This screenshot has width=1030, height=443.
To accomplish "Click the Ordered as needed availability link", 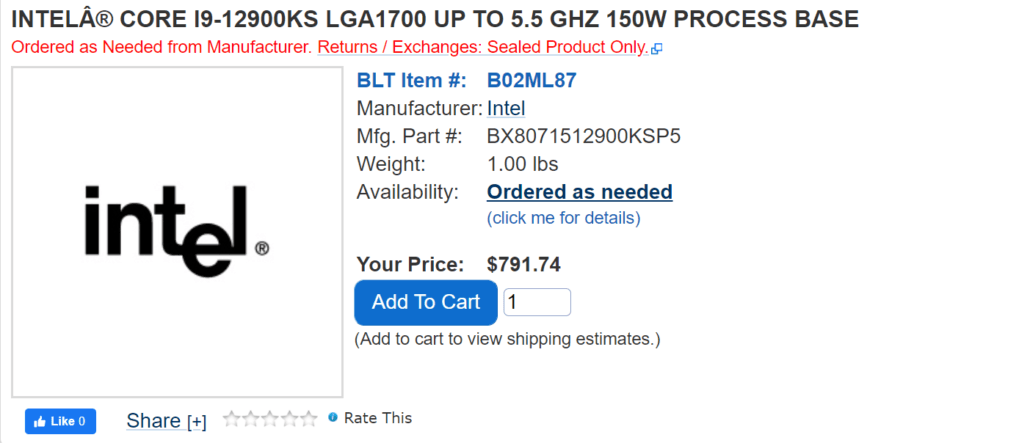I will click(579, 192).
